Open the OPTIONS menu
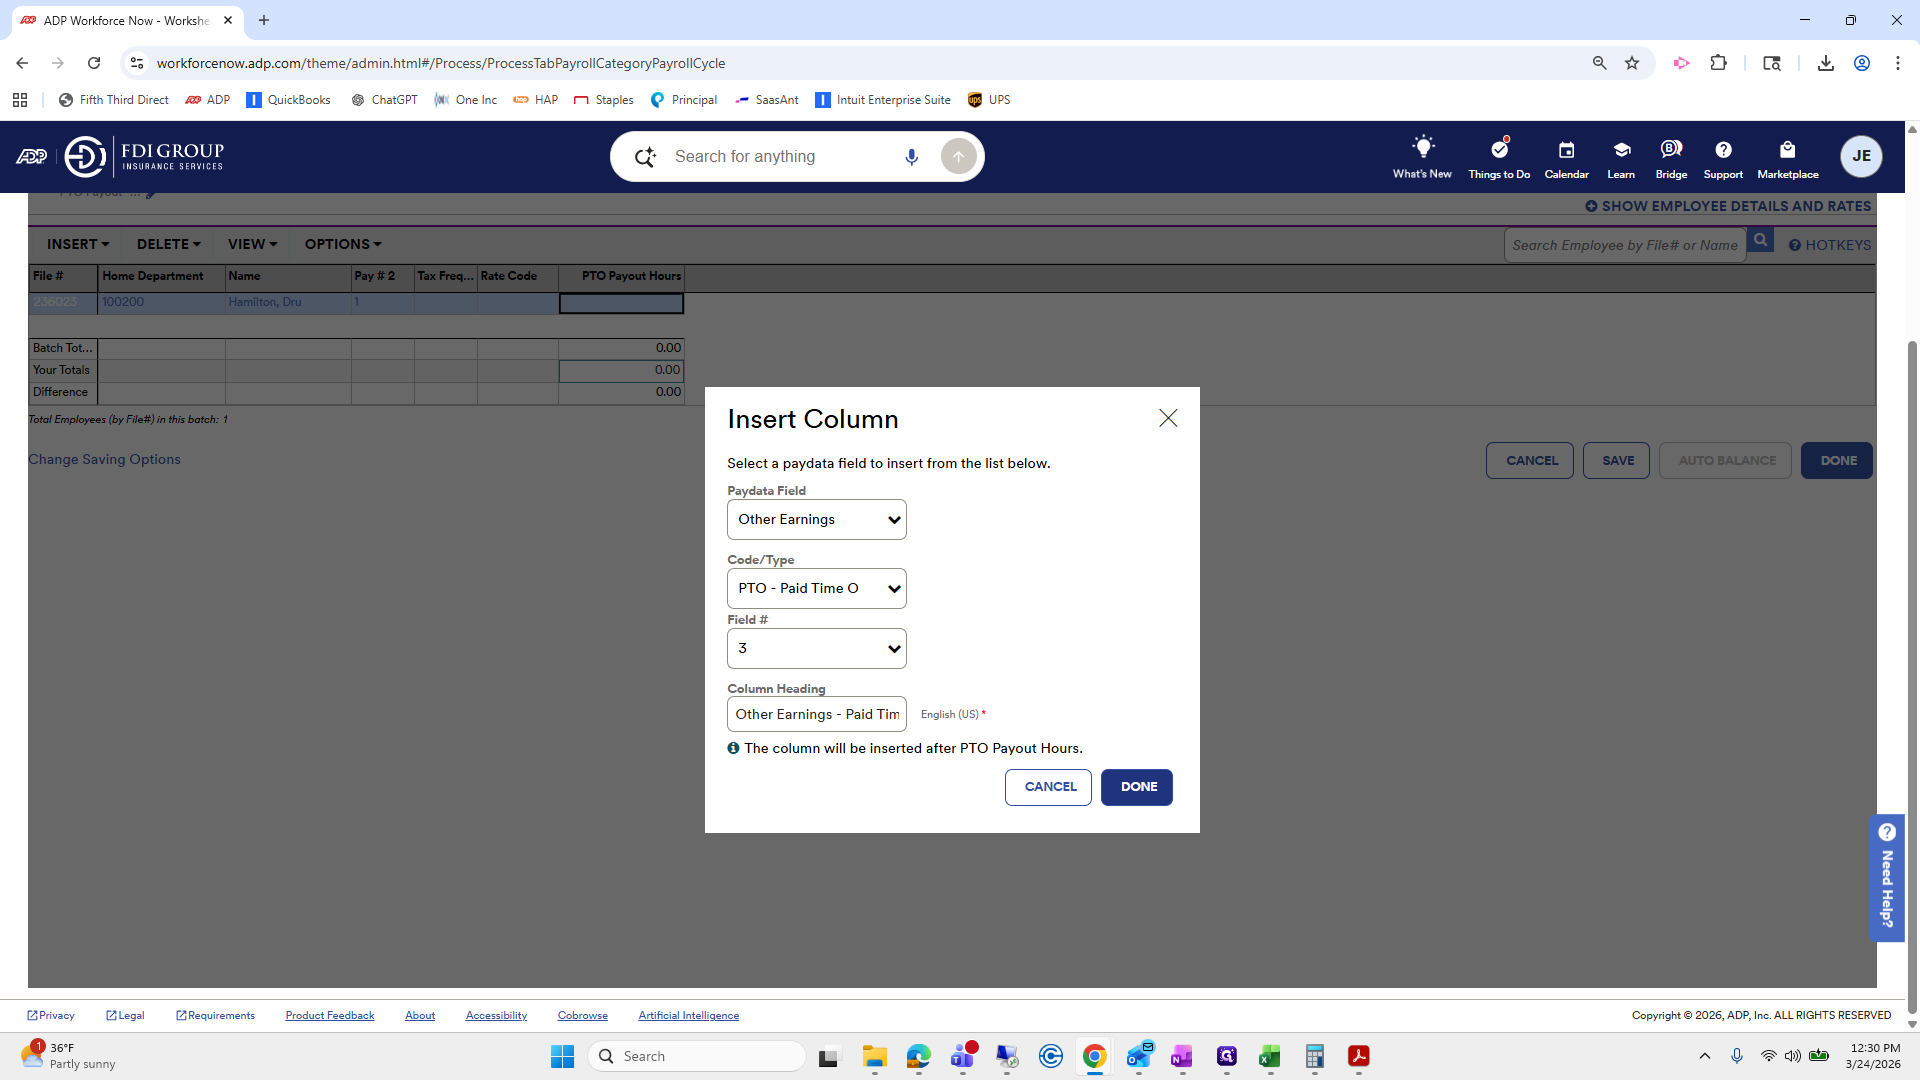This screenshot has width=1920, height=1080. 342,244
